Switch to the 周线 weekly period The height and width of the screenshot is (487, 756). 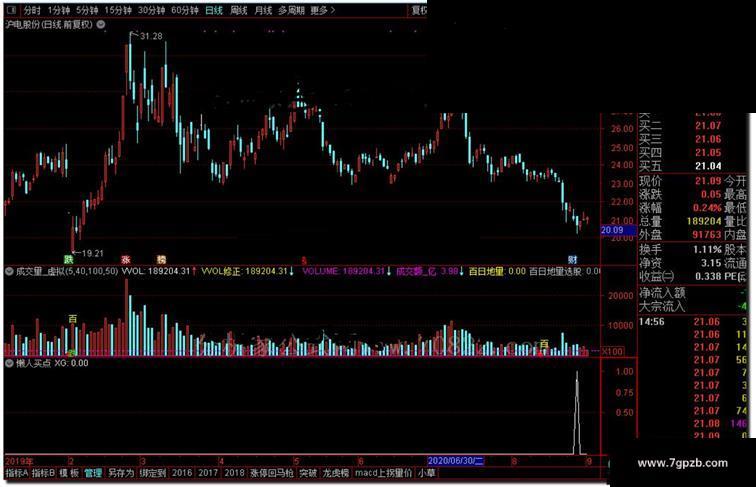(x=239, y=10)
